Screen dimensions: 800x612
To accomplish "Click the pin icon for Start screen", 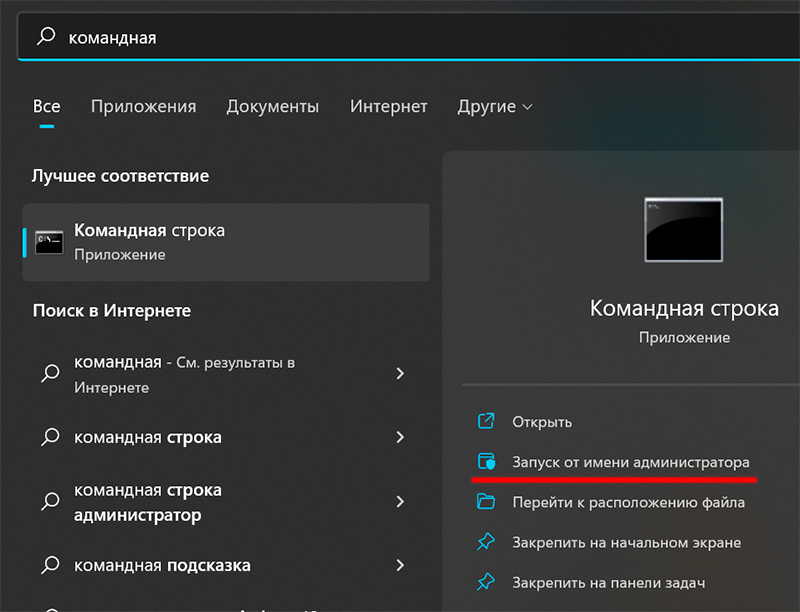I will 487,542.
